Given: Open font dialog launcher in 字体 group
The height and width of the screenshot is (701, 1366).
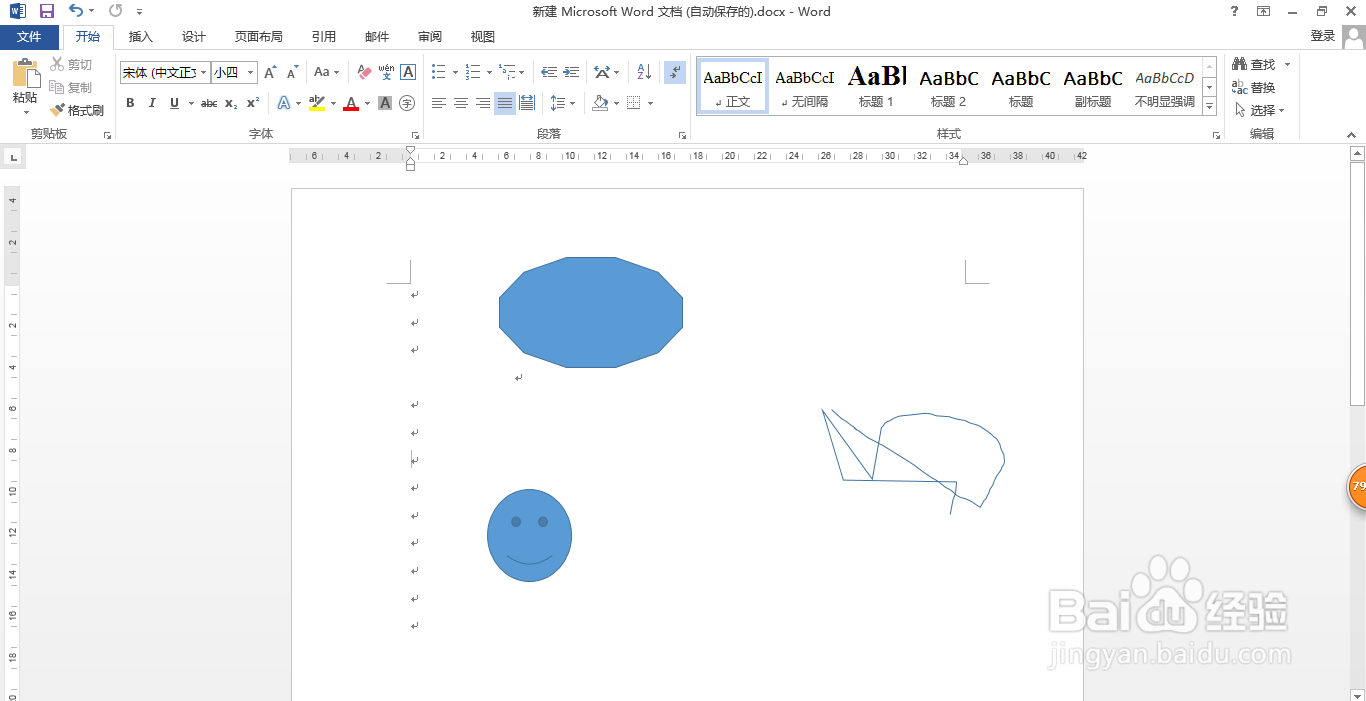Looking at the screenshot, I should tap(415, 135).
